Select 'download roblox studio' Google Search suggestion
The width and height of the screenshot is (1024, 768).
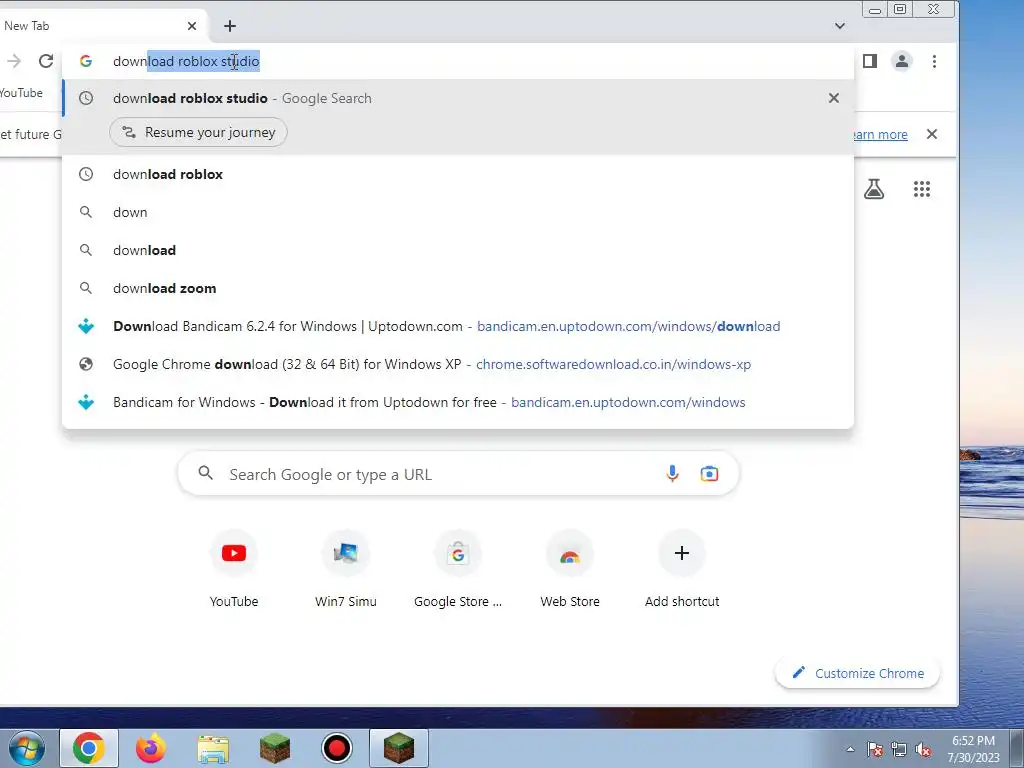(x=458, y=98)
